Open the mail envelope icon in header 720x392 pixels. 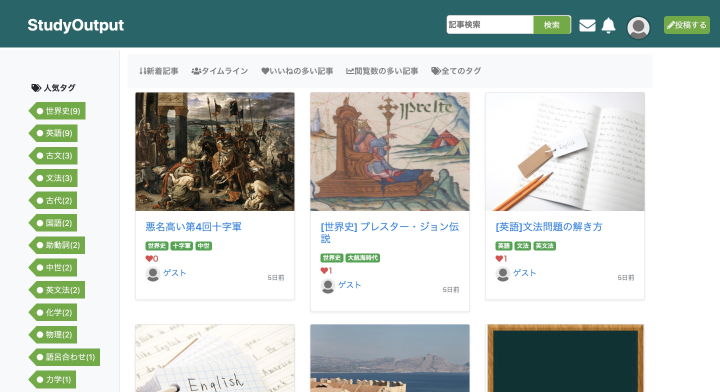click(x=587, y=25)
